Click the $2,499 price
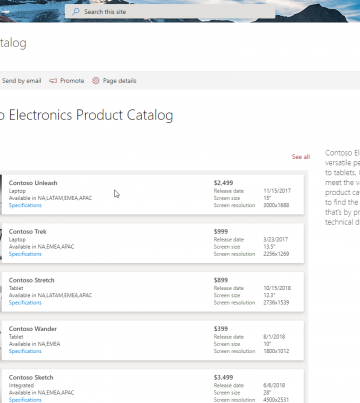The width and height of the screenshot is (360, 403). [223, 183]
